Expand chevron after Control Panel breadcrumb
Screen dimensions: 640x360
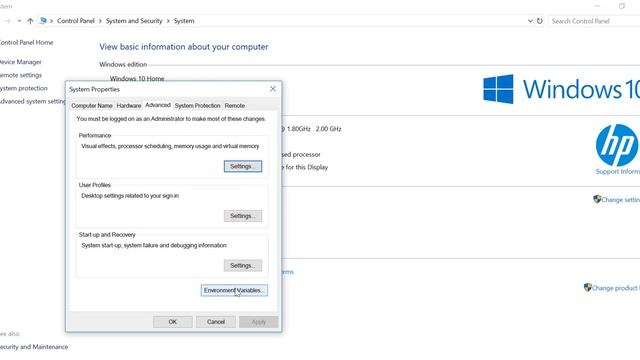pyautogui.click(x=100, y=21)
